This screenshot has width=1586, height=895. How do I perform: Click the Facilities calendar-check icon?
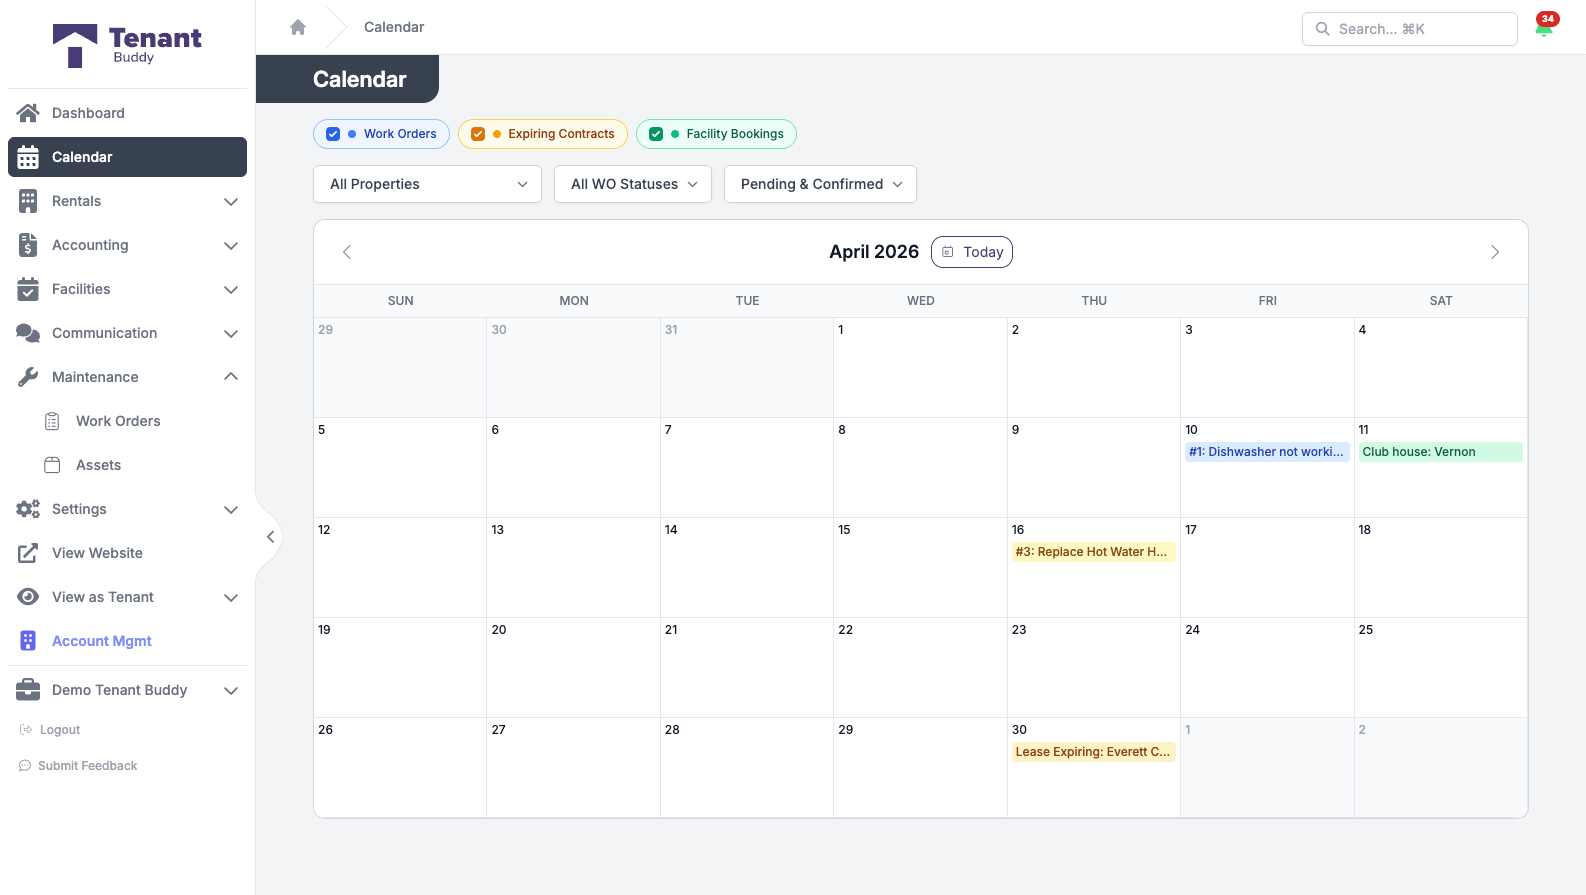click(28, 289)
